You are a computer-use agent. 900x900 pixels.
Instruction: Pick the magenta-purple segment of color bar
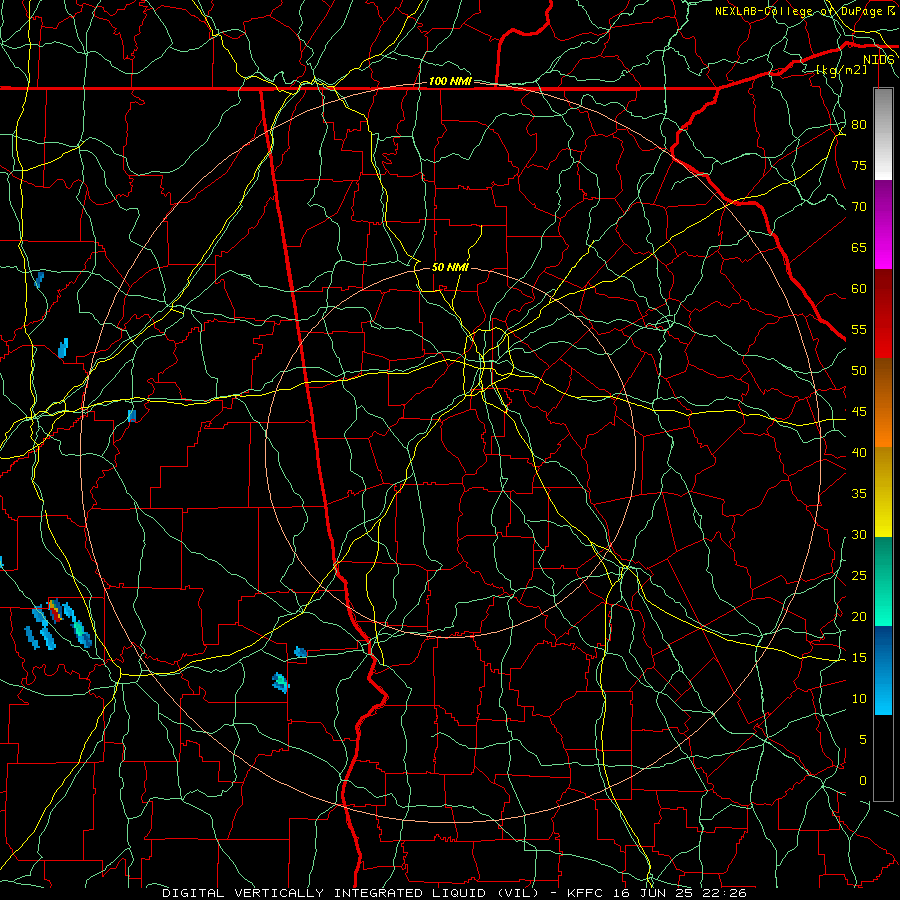tap(883, 224)
